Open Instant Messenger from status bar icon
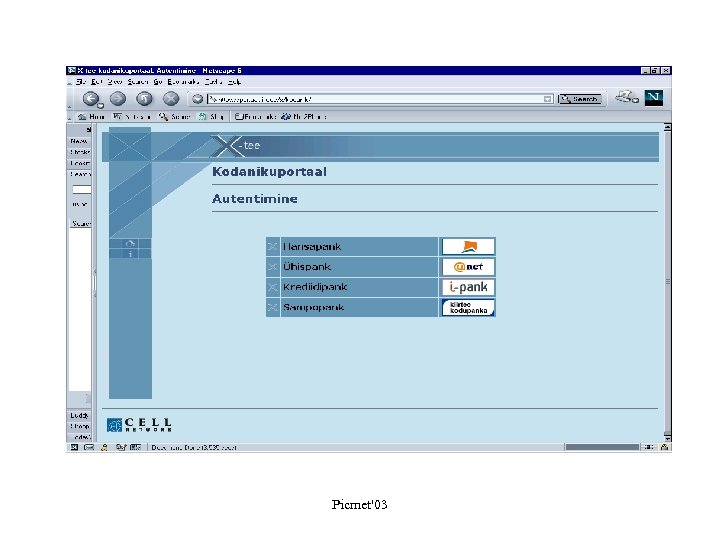The width and height of the screenshot is (720, 540). click(x=104, y=447)
